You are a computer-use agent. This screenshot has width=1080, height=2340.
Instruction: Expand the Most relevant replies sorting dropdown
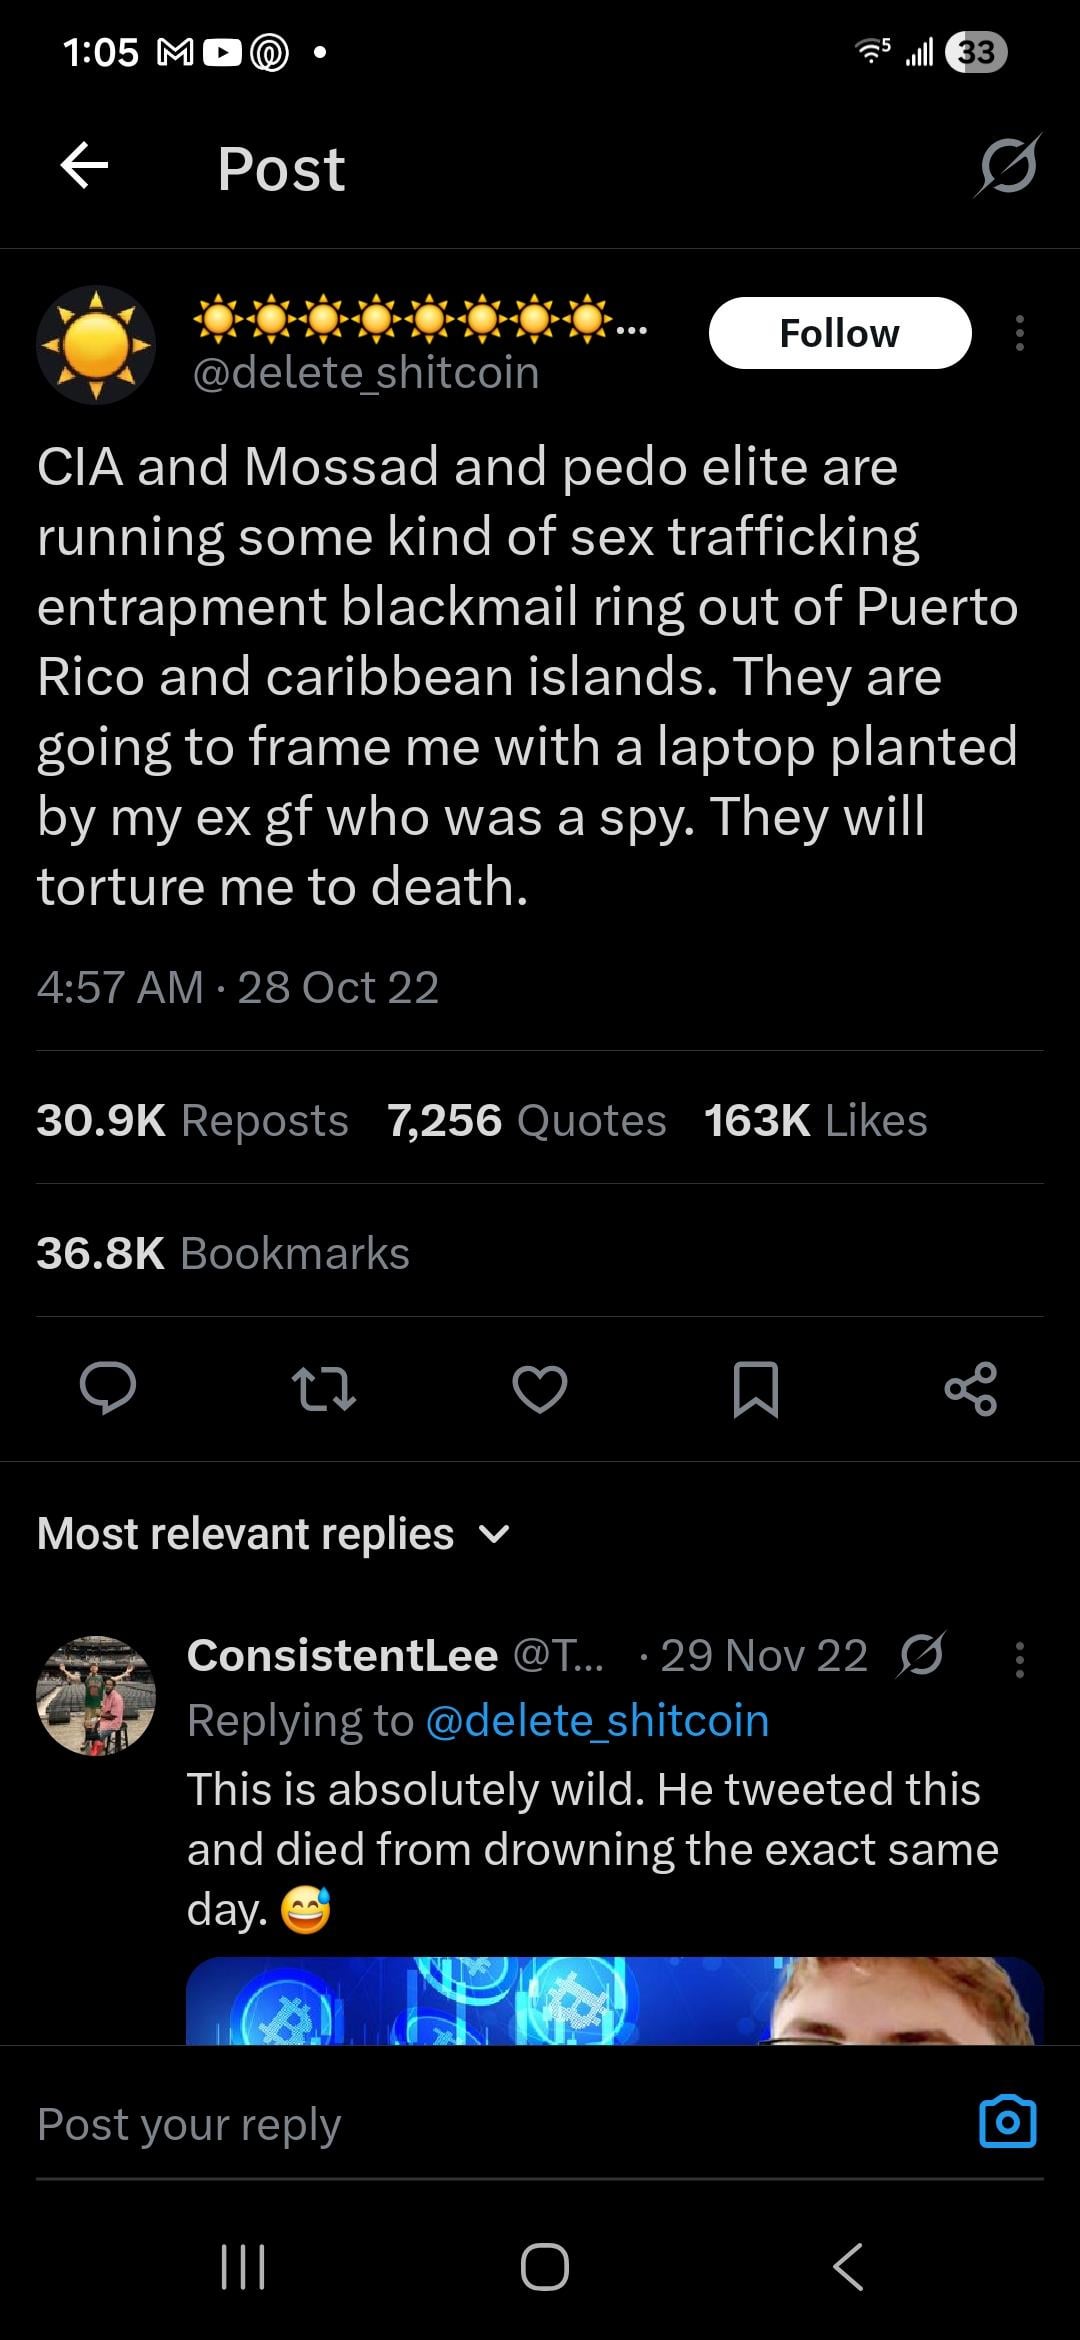point(274,1533)
